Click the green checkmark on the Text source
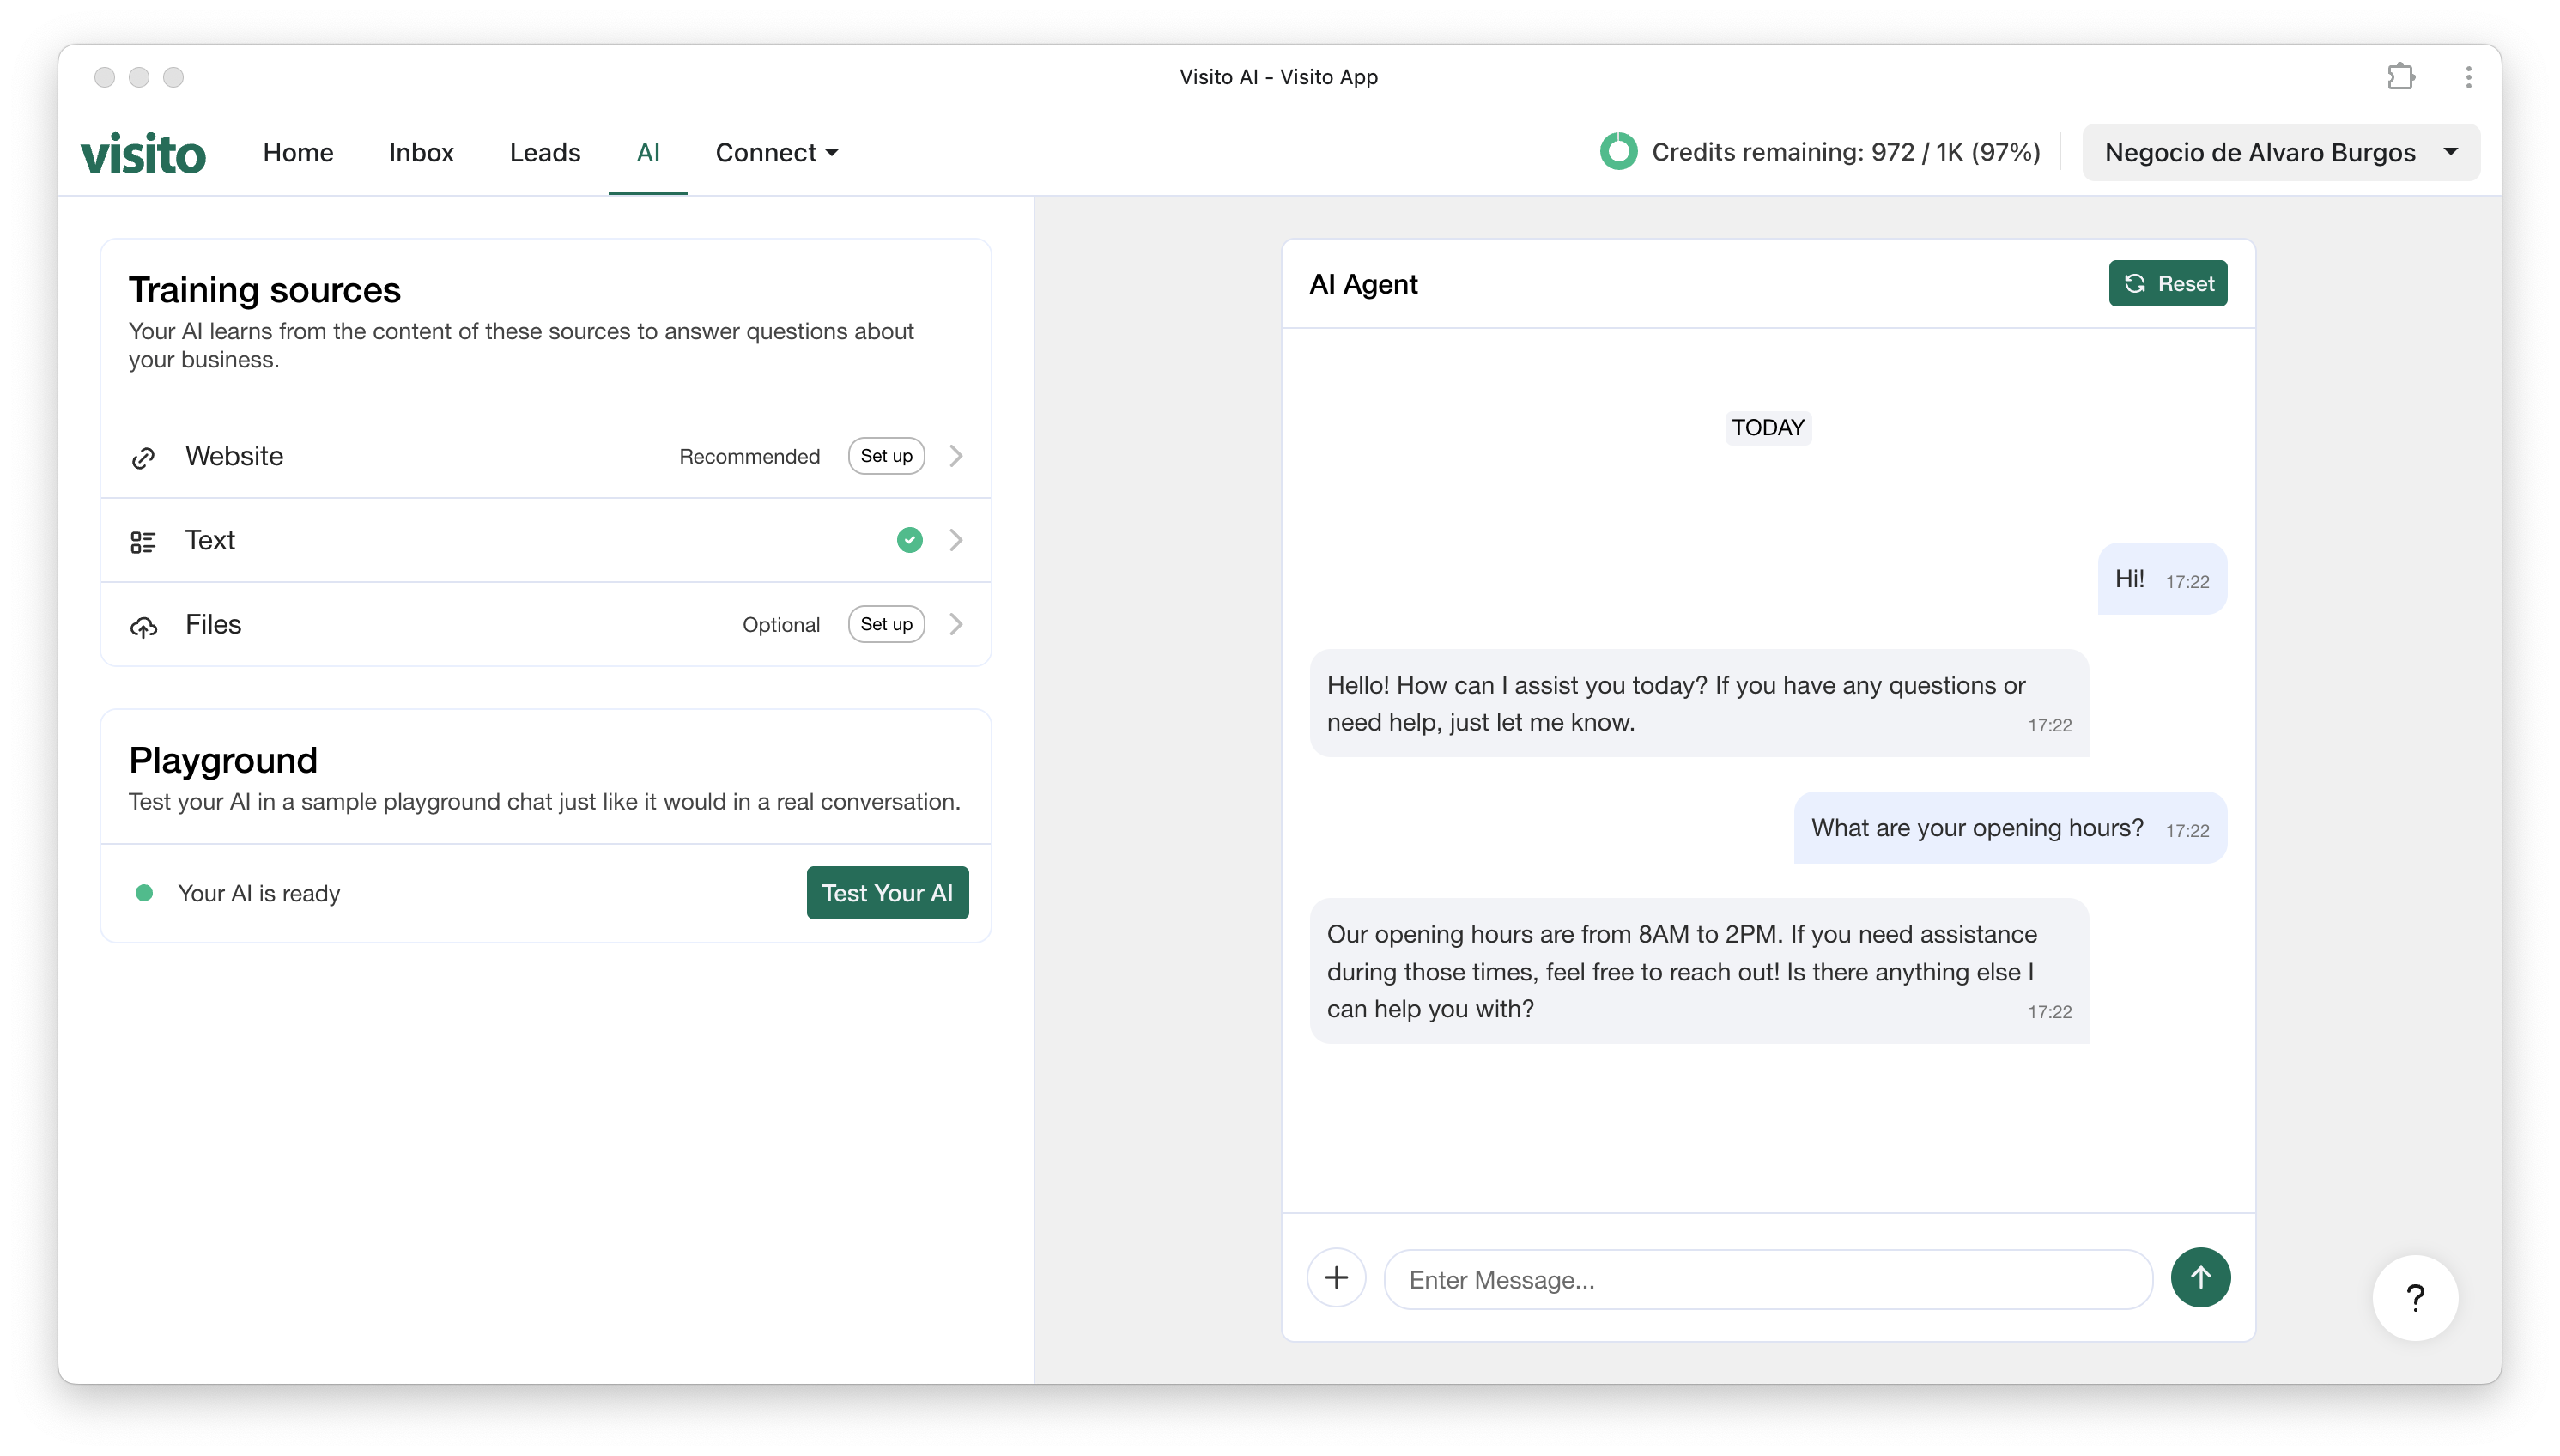 click(909, 540)
